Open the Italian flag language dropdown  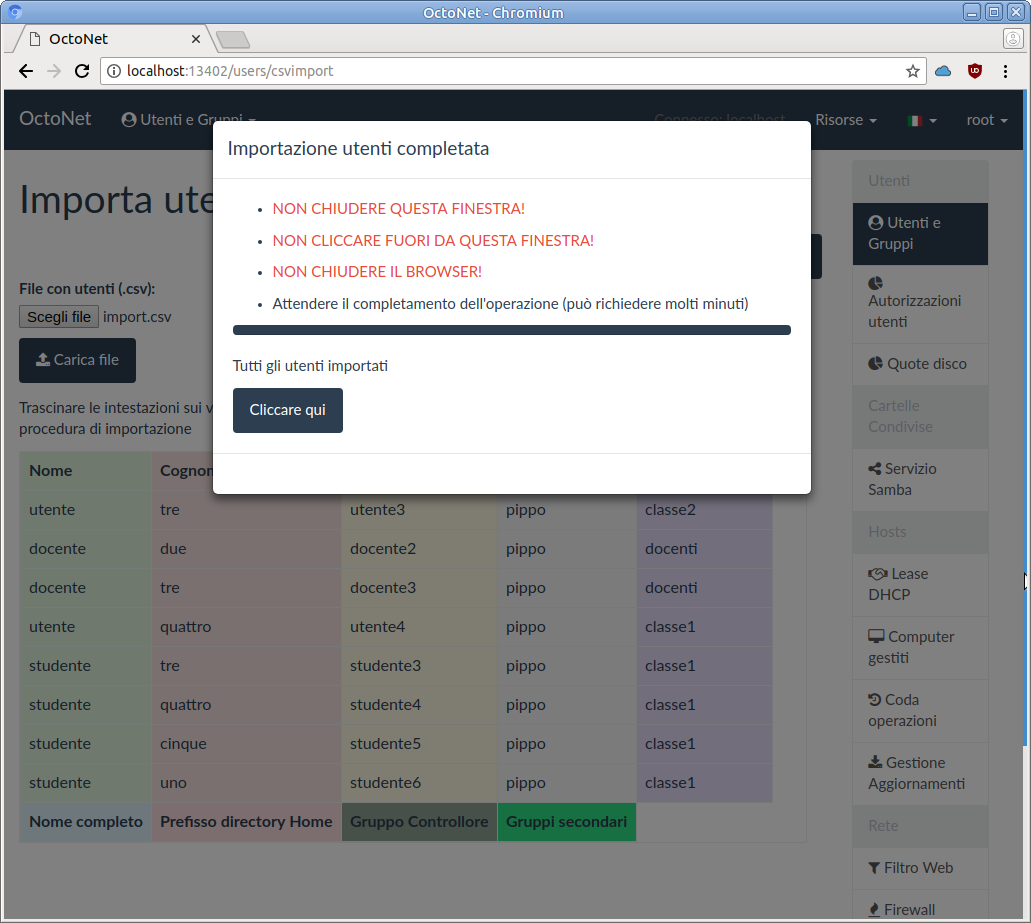922,120
